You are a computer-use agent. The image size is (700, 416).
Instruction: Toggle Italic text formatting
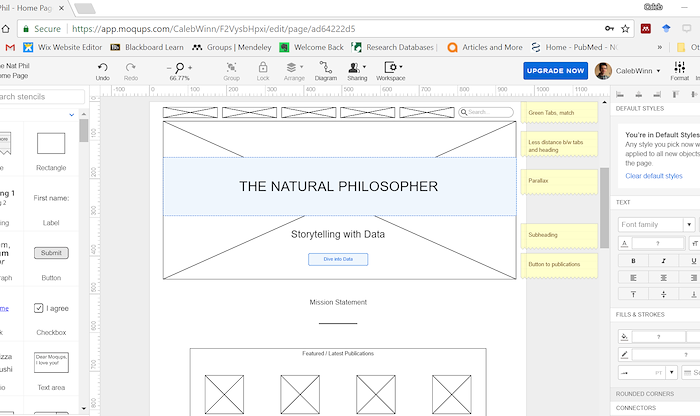pyautogui.click(x=663, y=261)
